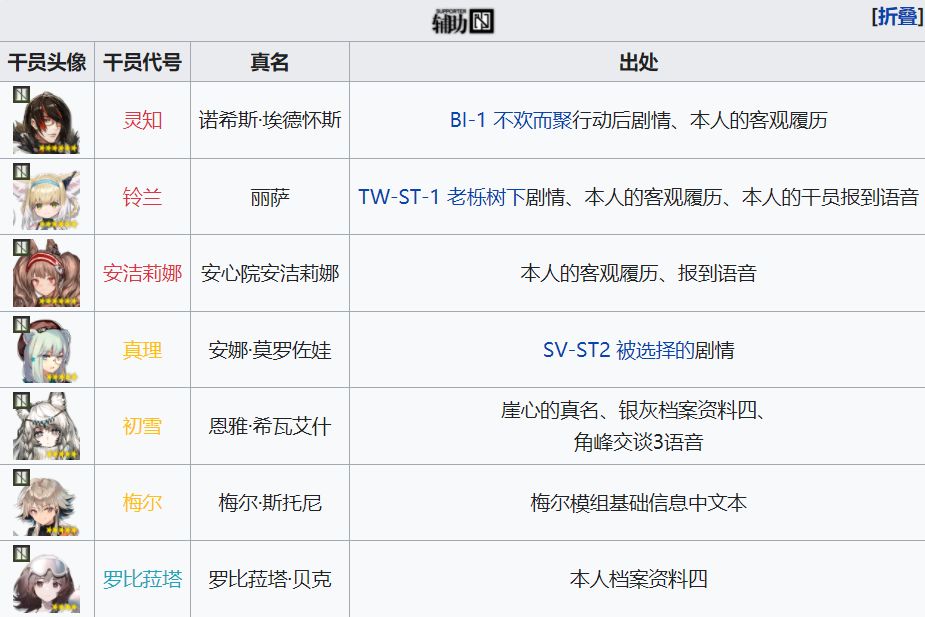Open the 铃兰 operator page link

[x=142, y=197]
